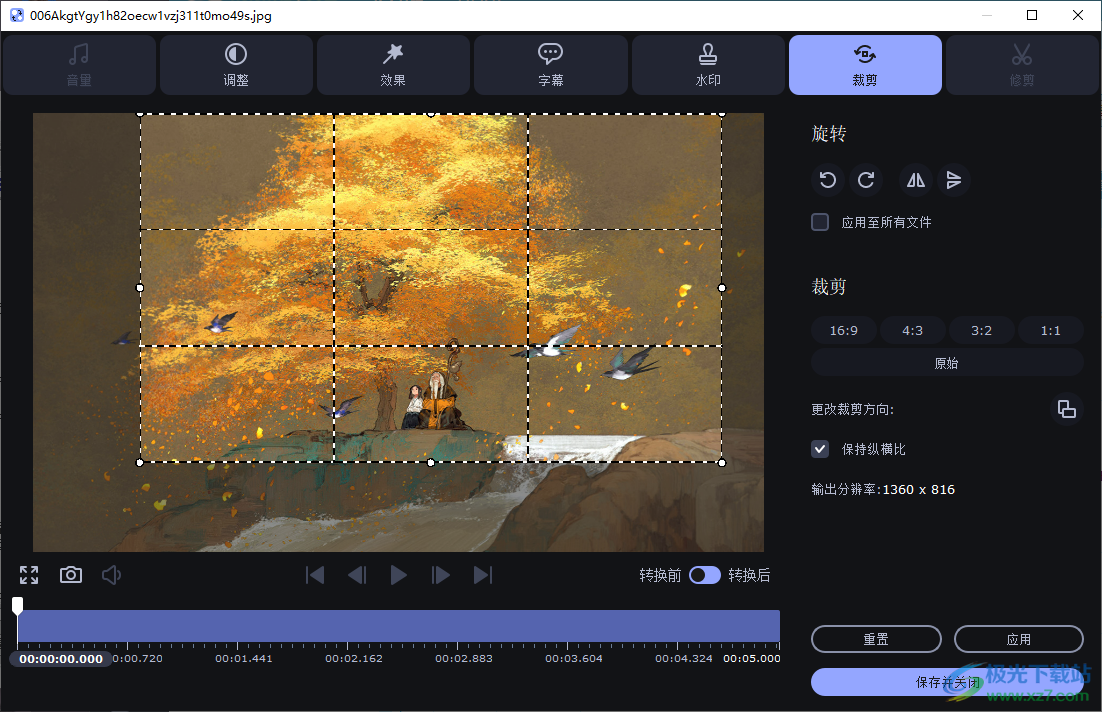The width and height of the screenshot is (1102, 712).
Task: Click the 应用 apply button
Action: point(1018,639)
